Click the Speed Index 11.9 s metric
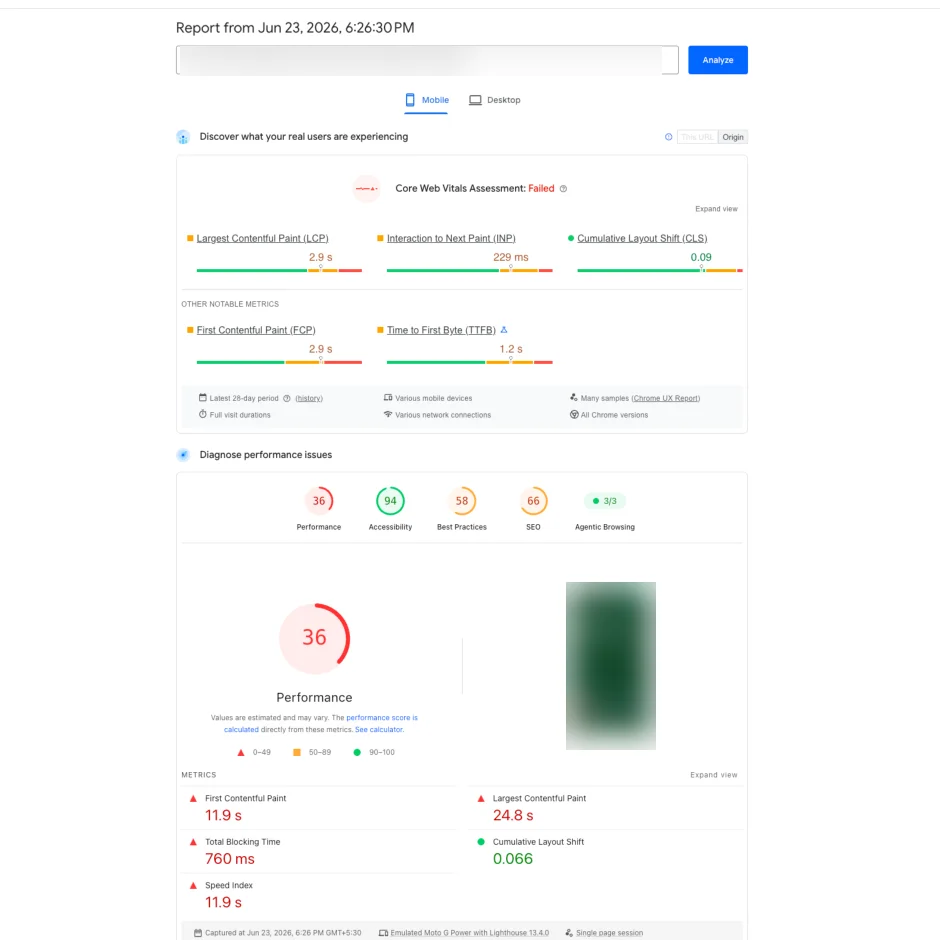Image resolution: width=940 pixels, height=940 pixels. pos(319,895)
